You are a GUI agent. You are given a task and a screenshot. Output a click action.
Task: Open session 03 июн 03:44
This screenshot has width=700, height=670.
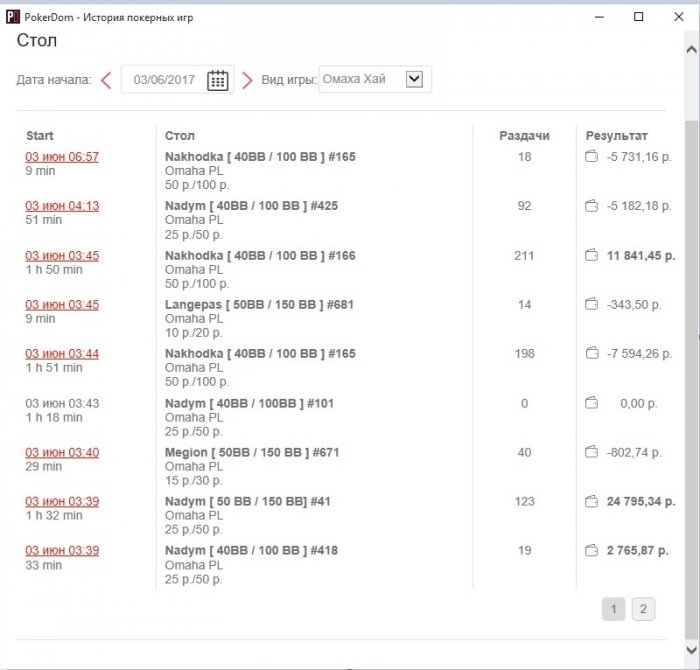62,354
